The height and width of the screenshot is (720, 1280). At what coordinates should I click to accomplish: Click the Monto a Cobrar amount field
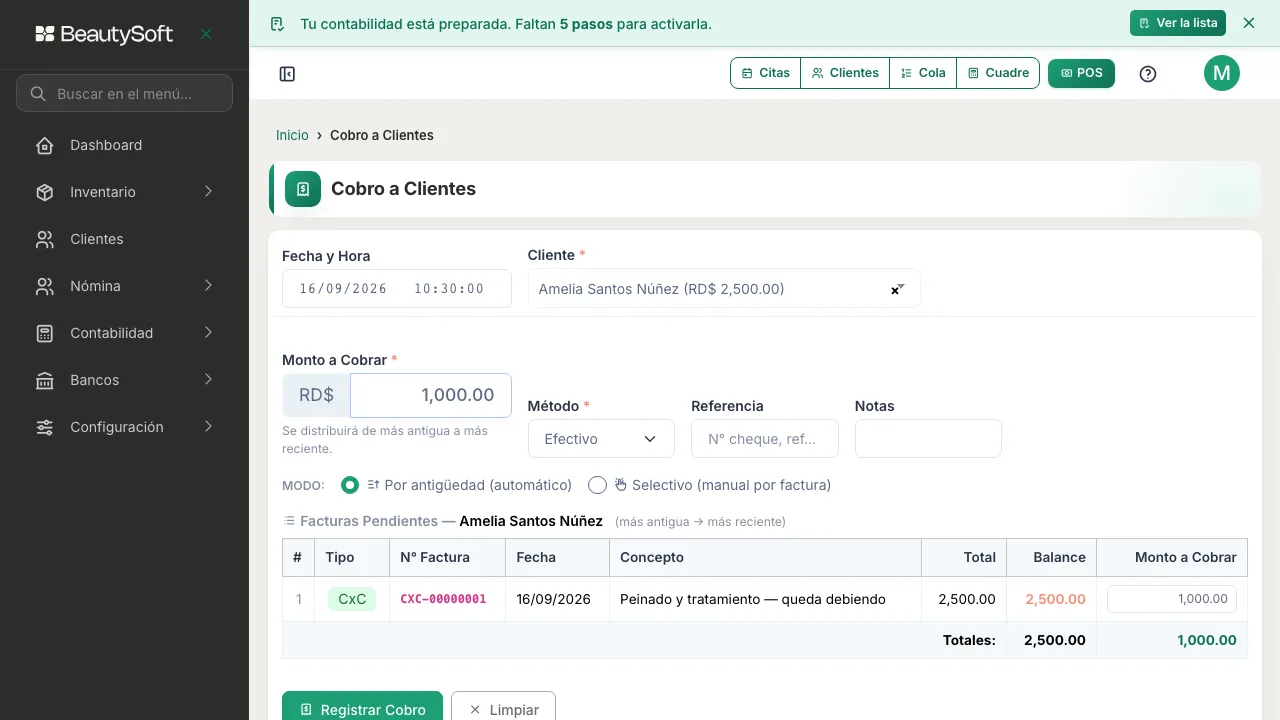(x=430, y=395)
